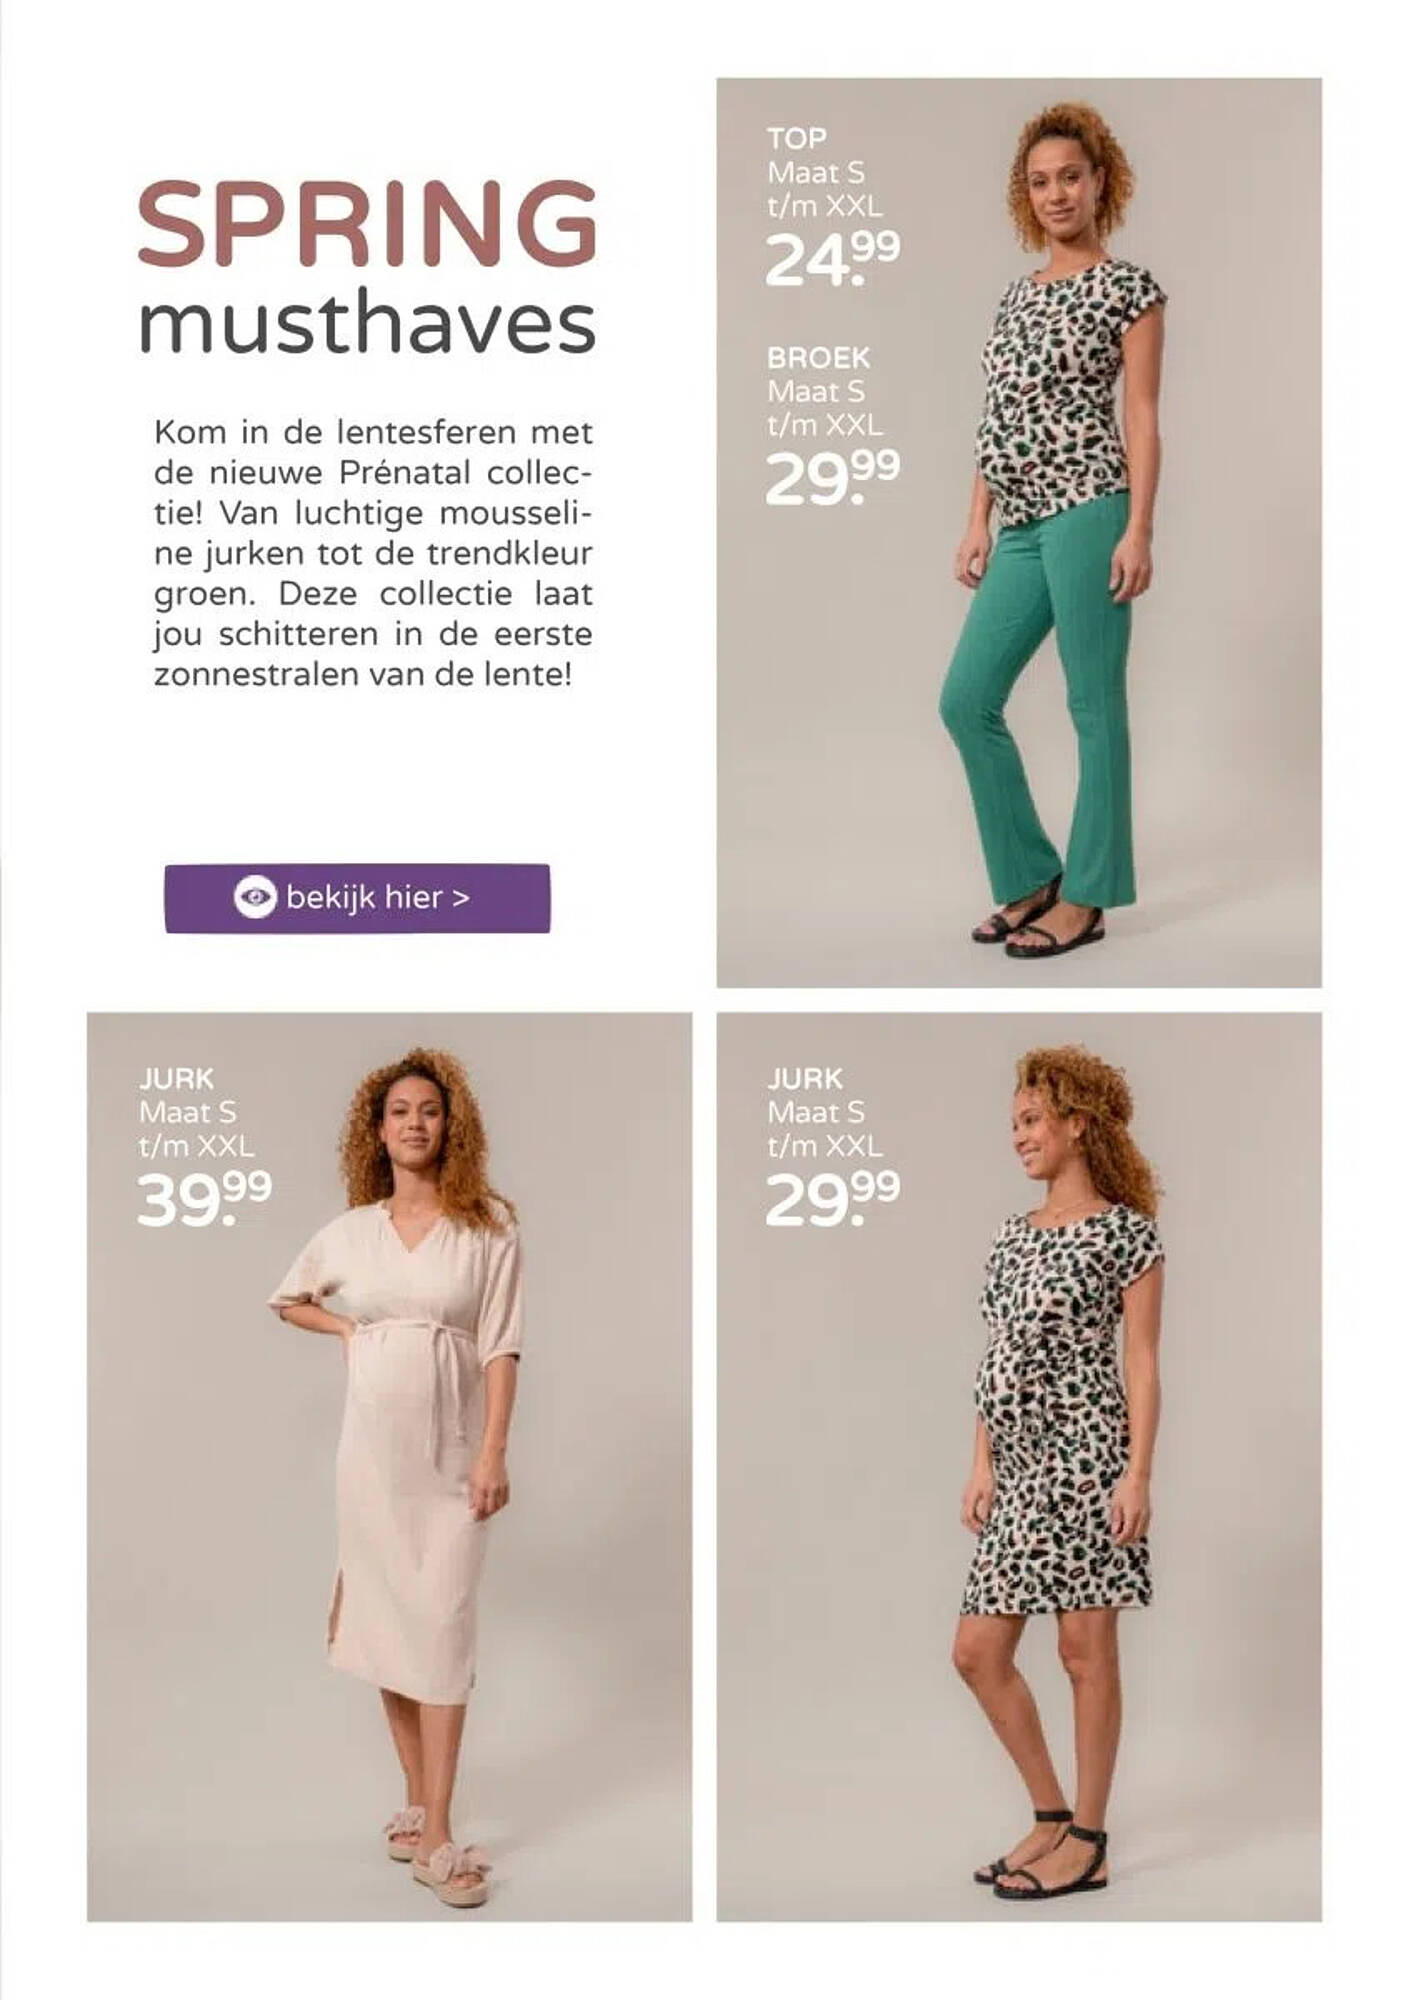Open the 'bekijk hier >' purple button

(x=357, y=898)
